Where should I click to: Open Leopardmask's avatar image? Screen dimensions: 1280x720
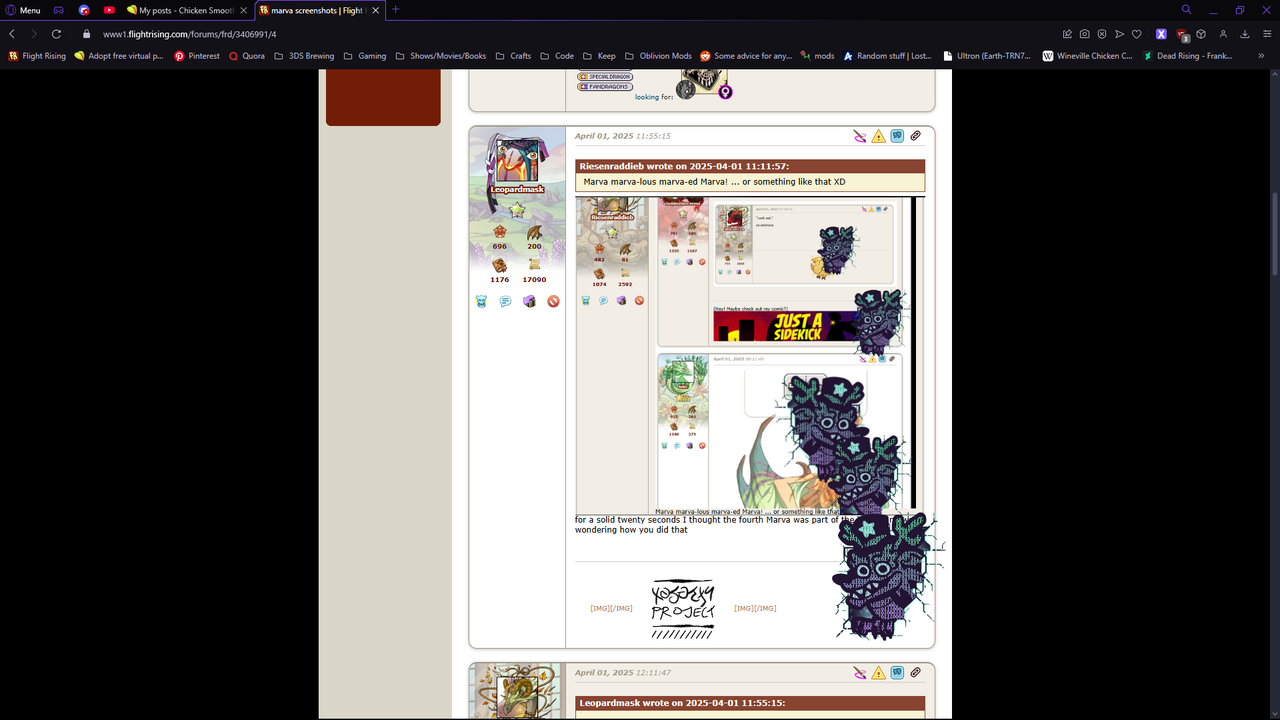point(517,160)
